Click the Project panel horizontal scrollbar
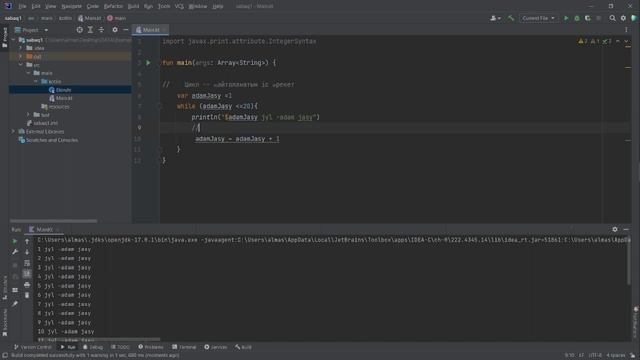 point(53,221)
